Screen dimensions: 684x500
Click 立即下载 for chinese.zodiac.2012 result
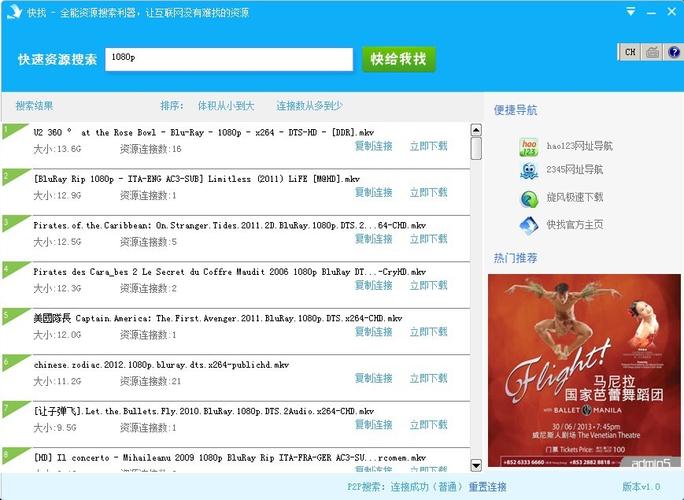point(428,379)
